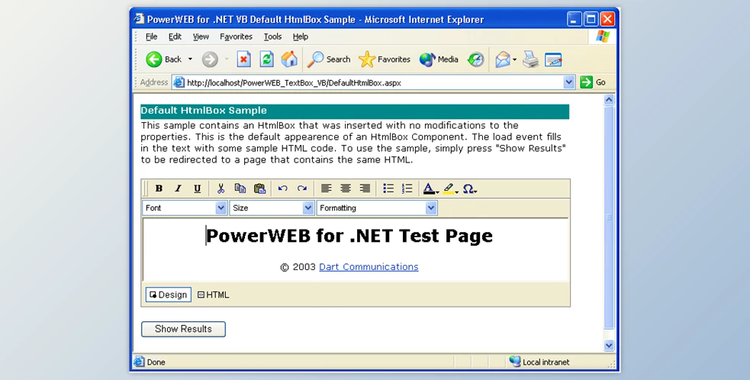Align text right in editor
Viewport: 750px width, 380px height.
coord(364,189)
